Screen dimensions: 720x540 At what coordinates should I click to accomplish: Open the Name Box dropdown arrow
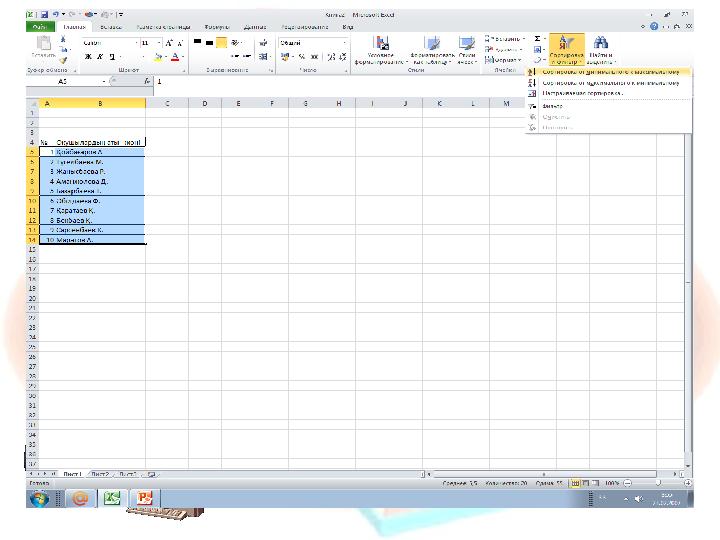point(104,81)
